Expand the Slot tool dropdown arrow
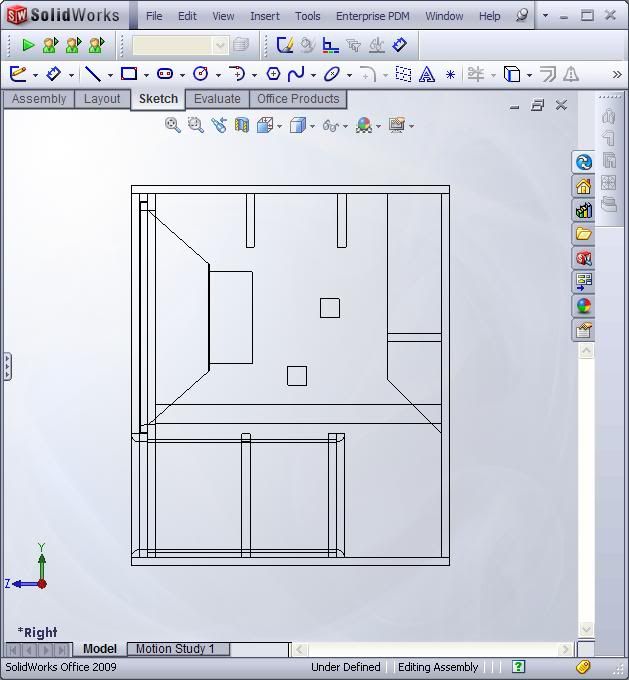Screen dimensions: 629x680 [x=182, y=75]
